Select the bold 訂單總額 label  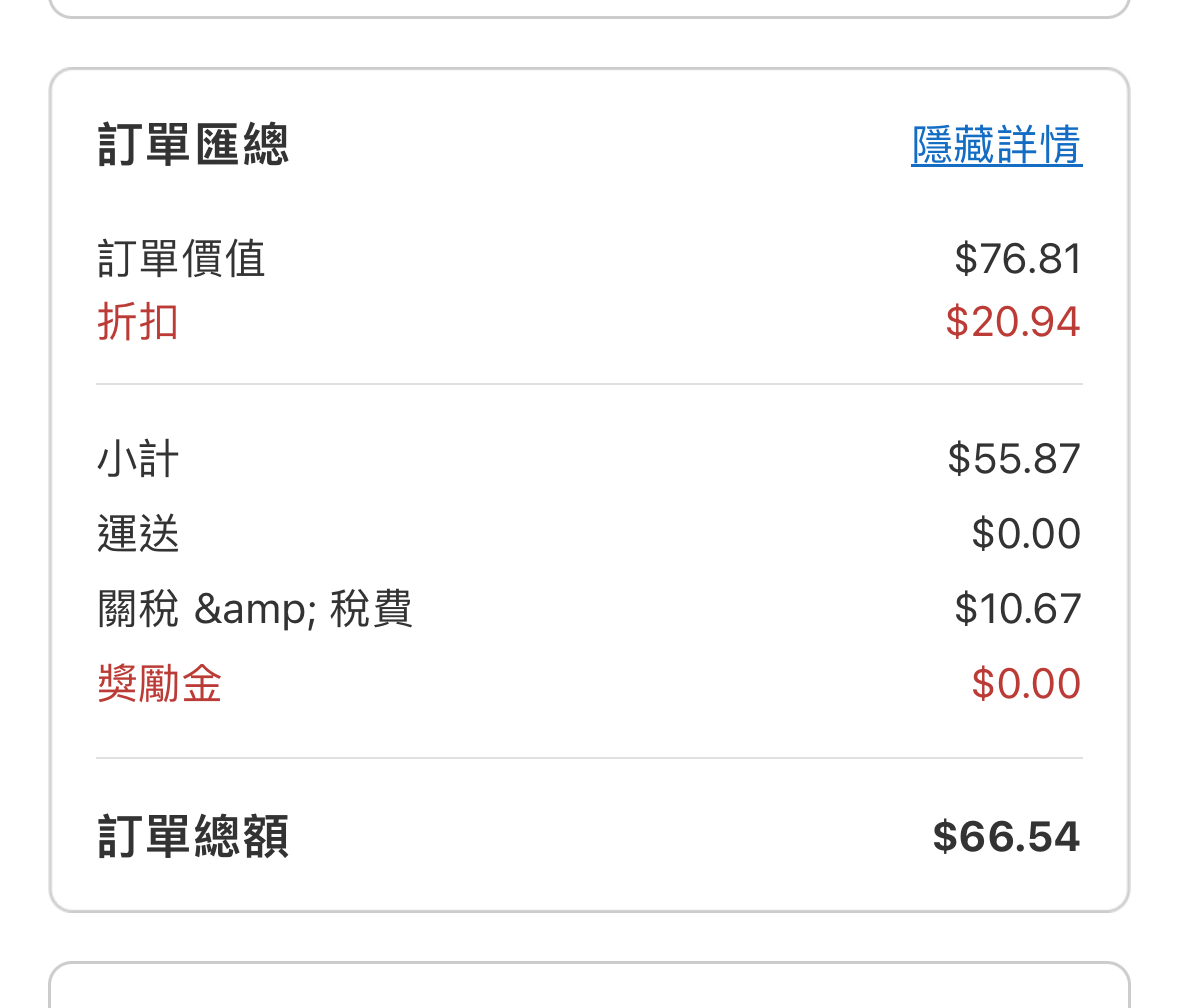point(193,837)
